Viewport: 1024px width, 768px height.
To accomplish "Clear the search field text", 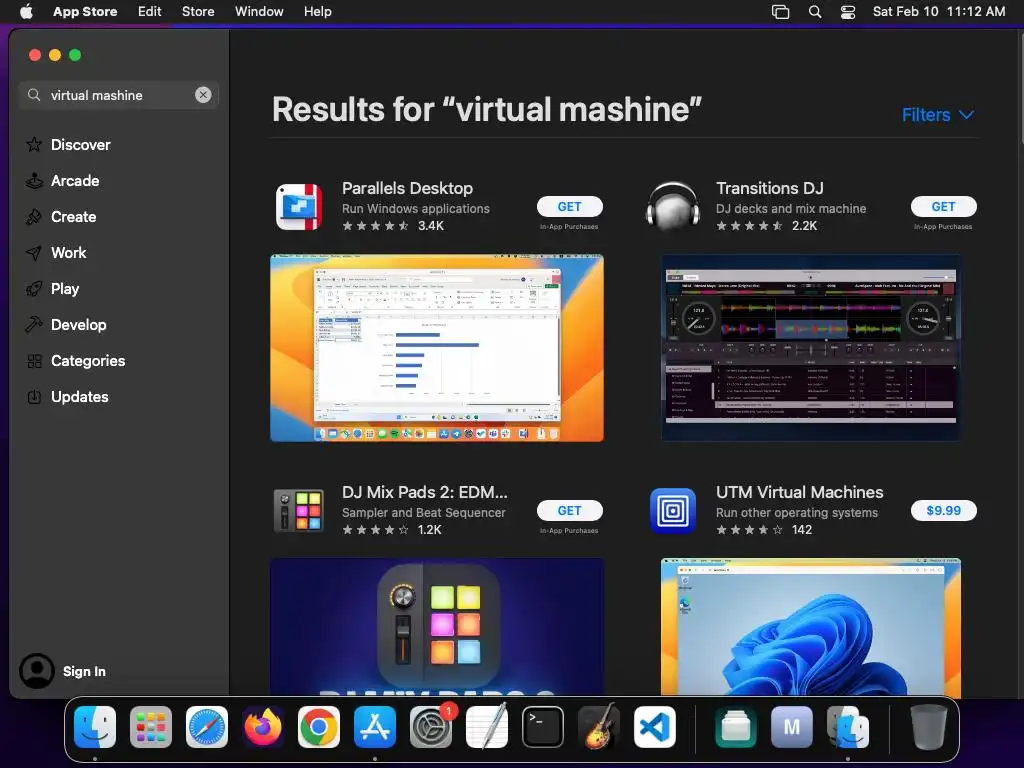I will 203,95.
